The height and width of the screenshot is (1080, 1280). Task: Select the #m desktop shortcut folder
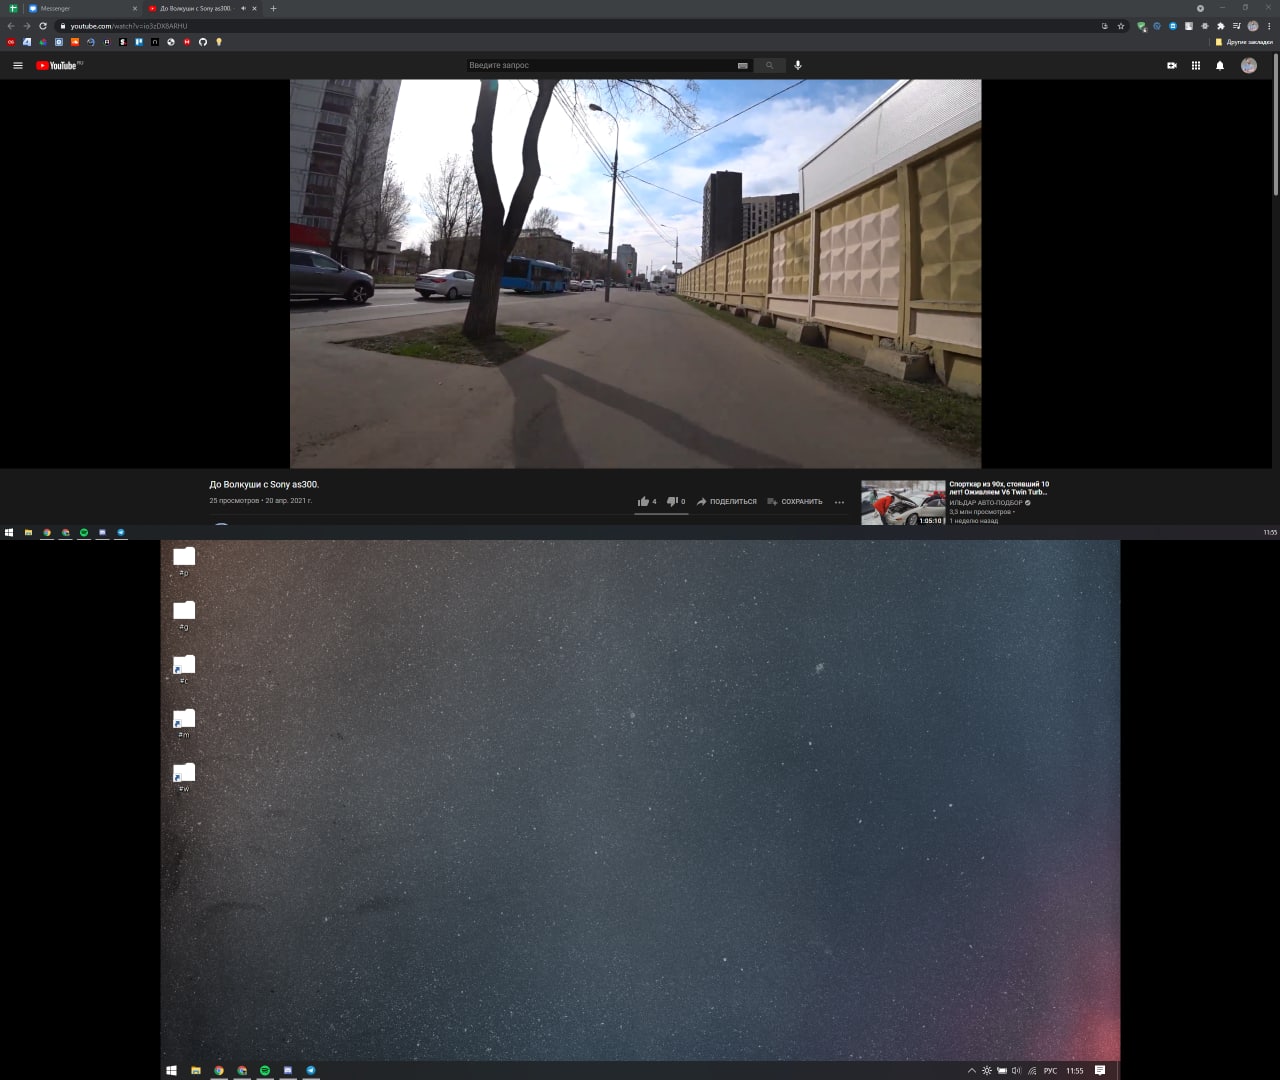[184, 723]
